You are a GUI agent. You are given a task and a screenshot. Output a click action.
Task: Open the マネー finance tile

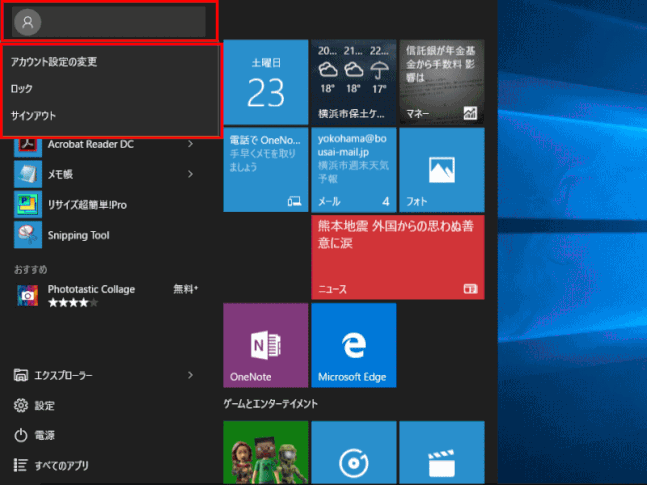[442, 82]
